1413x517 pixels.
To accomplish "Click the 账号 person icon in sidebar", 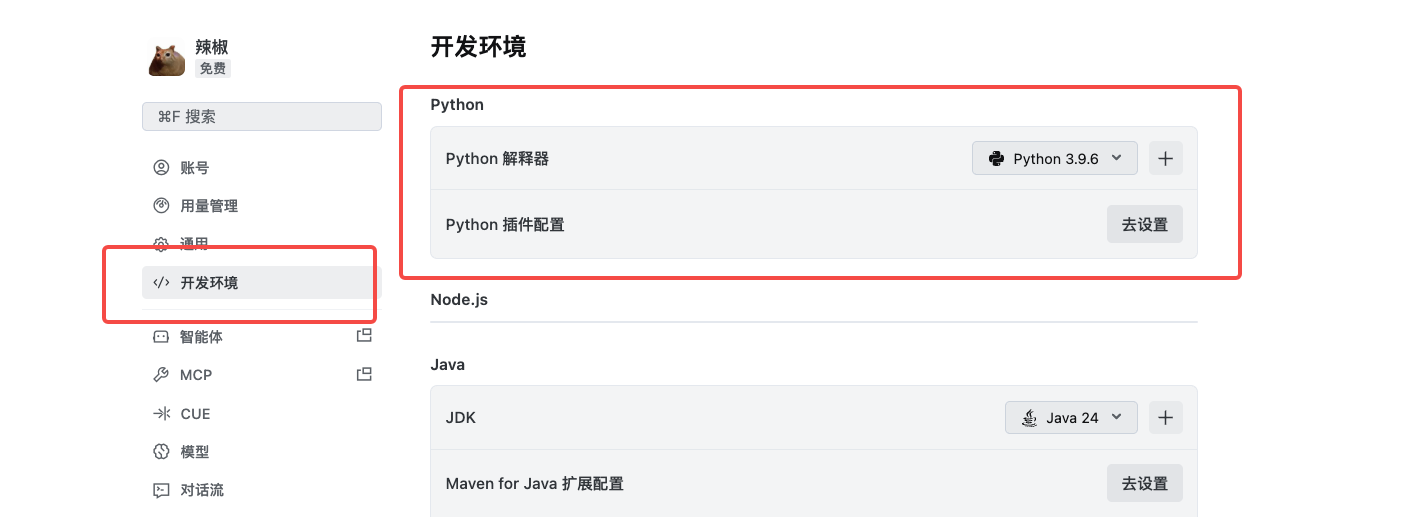I will [161, 168].
